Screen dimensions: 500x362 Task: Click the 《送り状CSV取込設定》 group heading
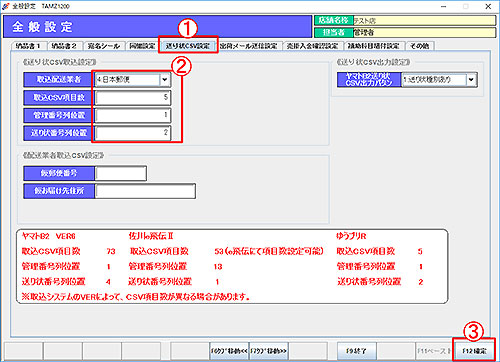pyautogui.click(x=60, y=62)
